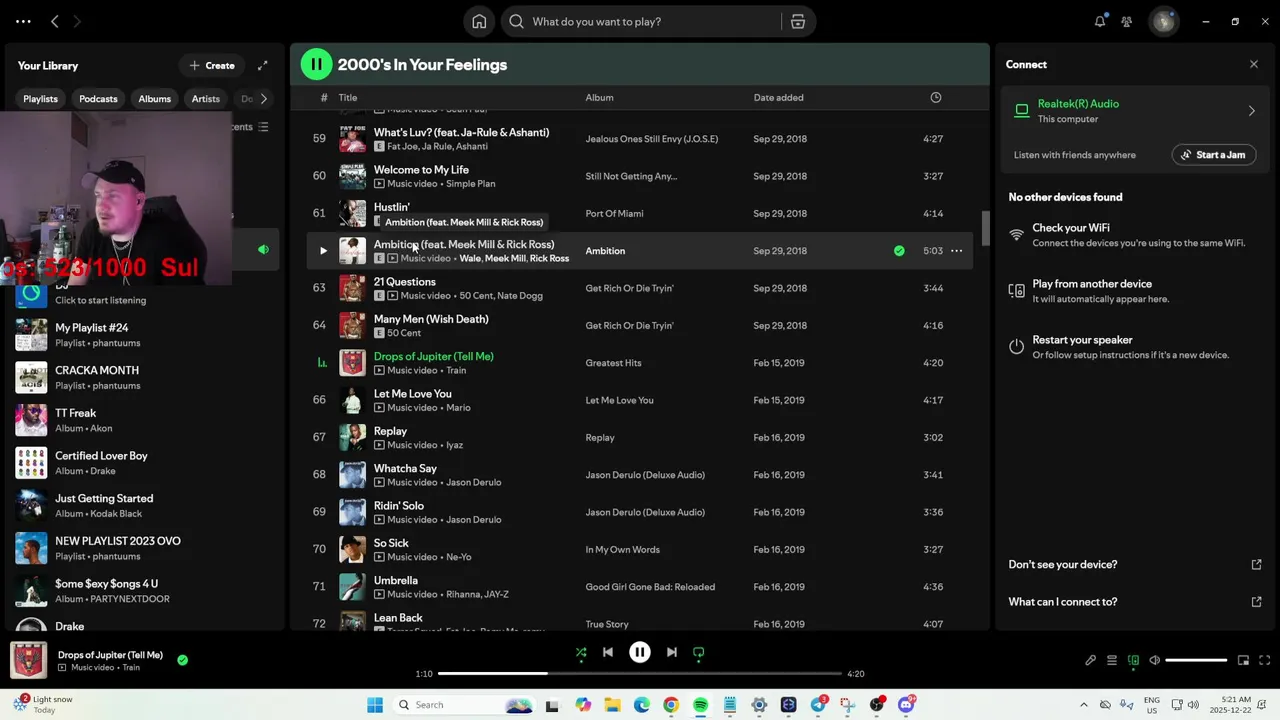The width and height of the screenshot is (1280, 720).
Task: Open lyrics microphone icon
Action: (1090, 660)
